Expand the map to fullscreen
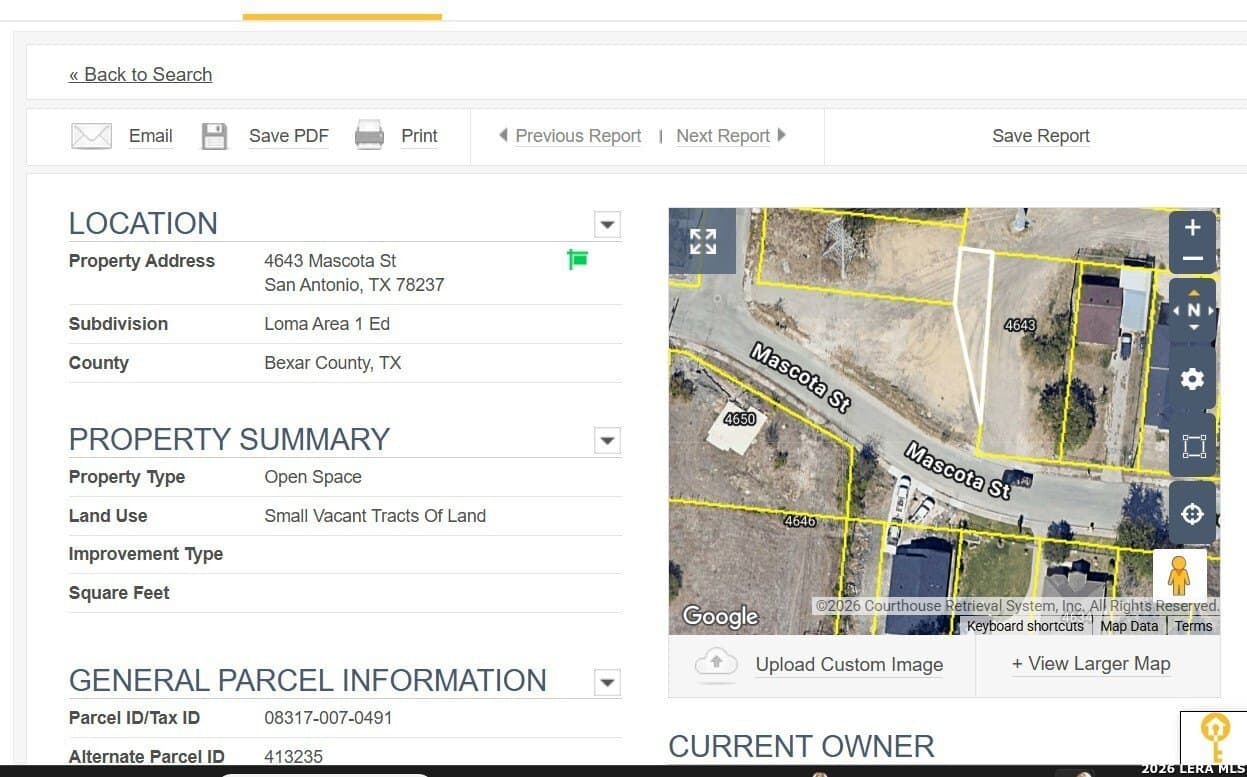1247x777 pixels. click(x=703, y=240)
